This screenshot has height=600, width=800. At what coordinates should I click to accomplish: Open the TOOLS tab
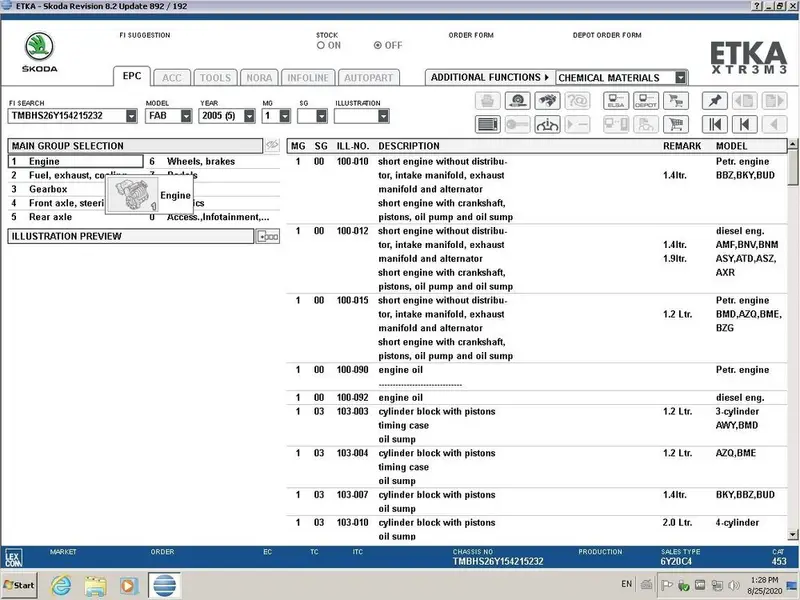[215, 78]
